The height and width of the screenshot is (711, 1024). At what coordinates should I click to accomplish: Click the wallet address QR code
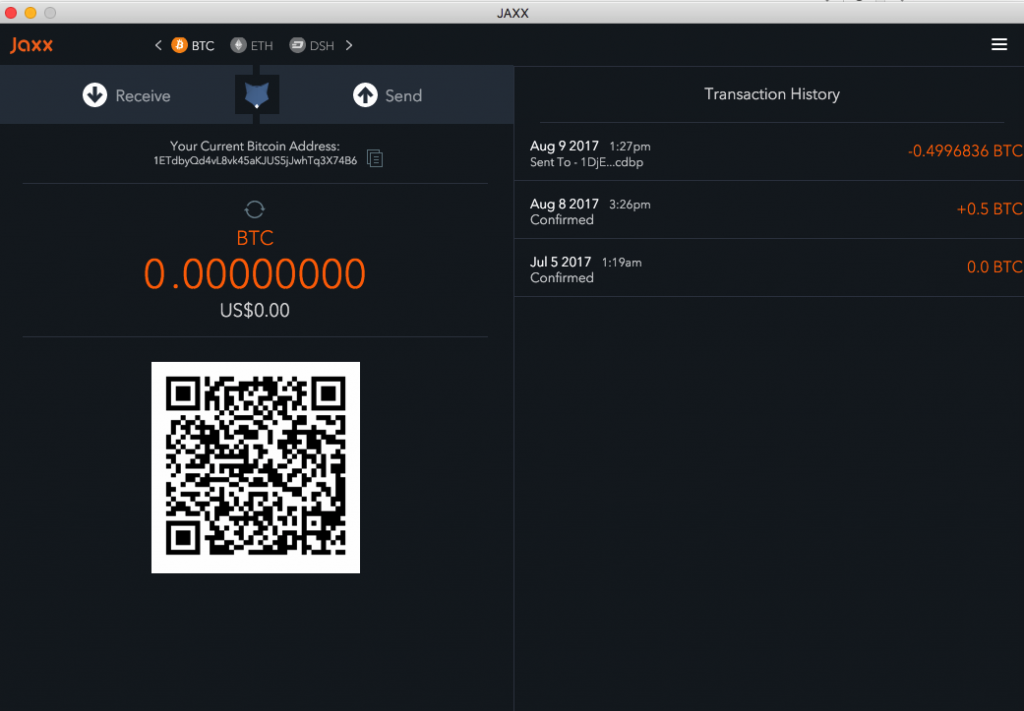[x=255, y=467]
